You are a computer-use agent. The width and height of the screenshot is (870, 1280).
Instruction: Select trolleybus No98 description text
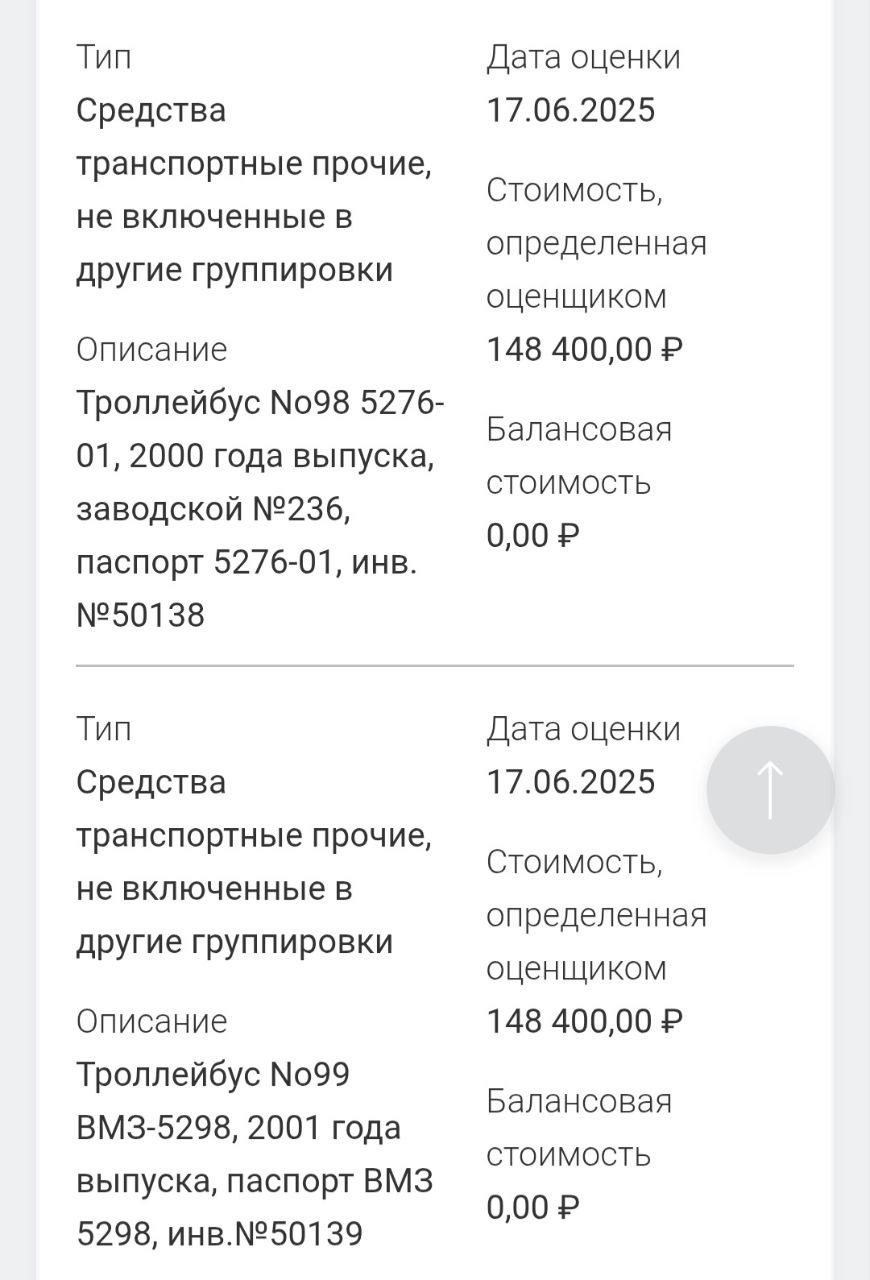click(x=260, y=509)
